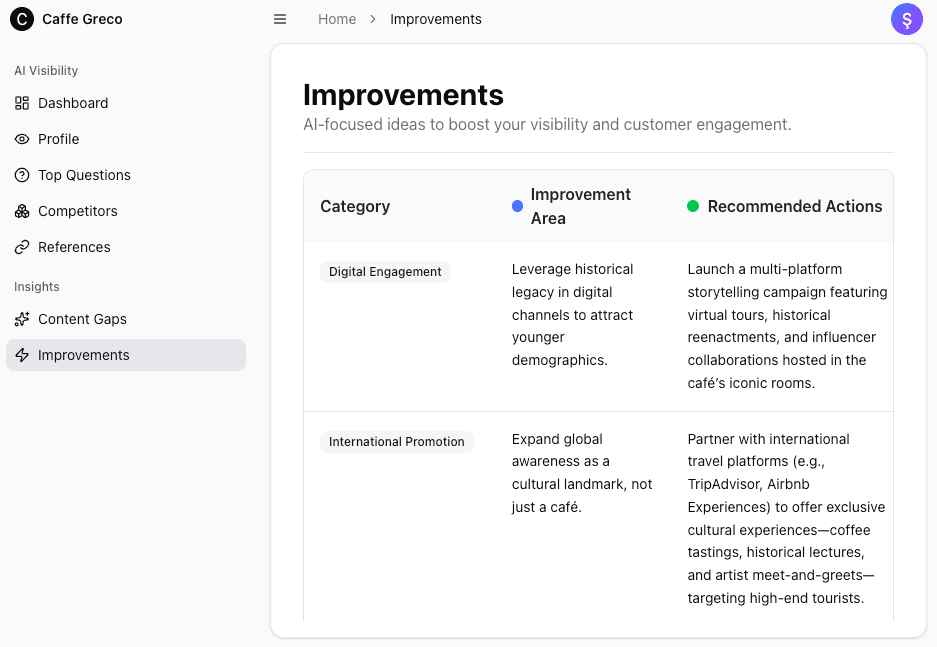Click the blue Improvement Area dot
Image resolution: width=937 pixels, height=647 pixels.
pyautogui.click(x=517, y=206)
